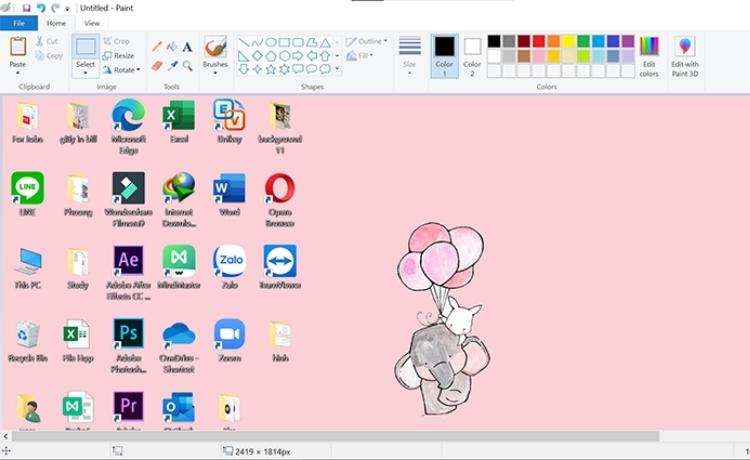
Task: Redo the last undone action
Action: pyautogui.click(x=55, y=8)
